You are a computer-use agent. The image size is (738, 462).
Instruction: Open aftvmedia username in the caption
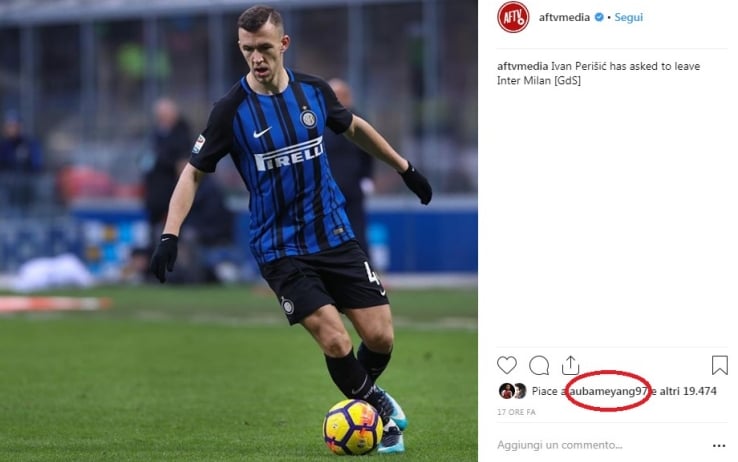click(x=522, y=66)
